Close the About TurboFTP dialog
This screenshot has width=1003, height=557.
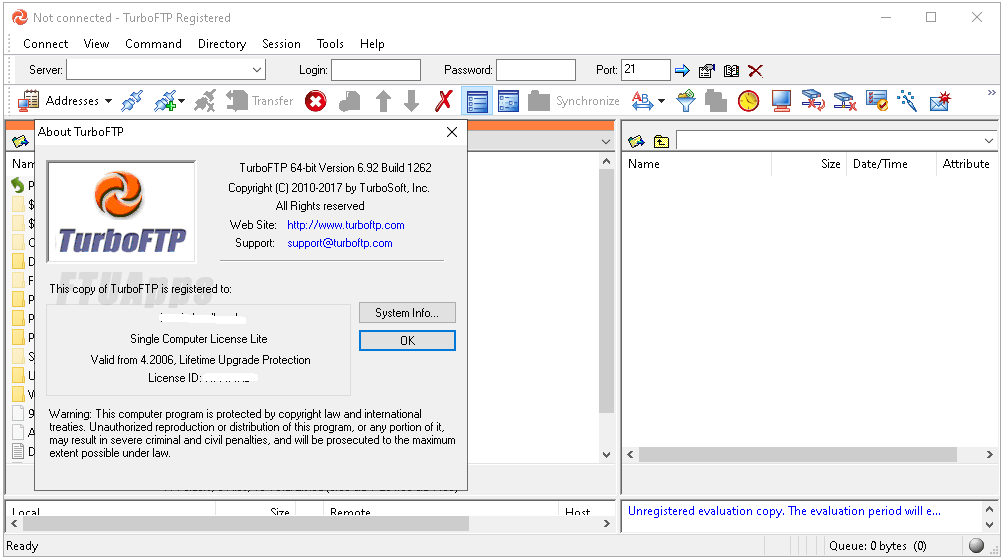click(452, 132)
